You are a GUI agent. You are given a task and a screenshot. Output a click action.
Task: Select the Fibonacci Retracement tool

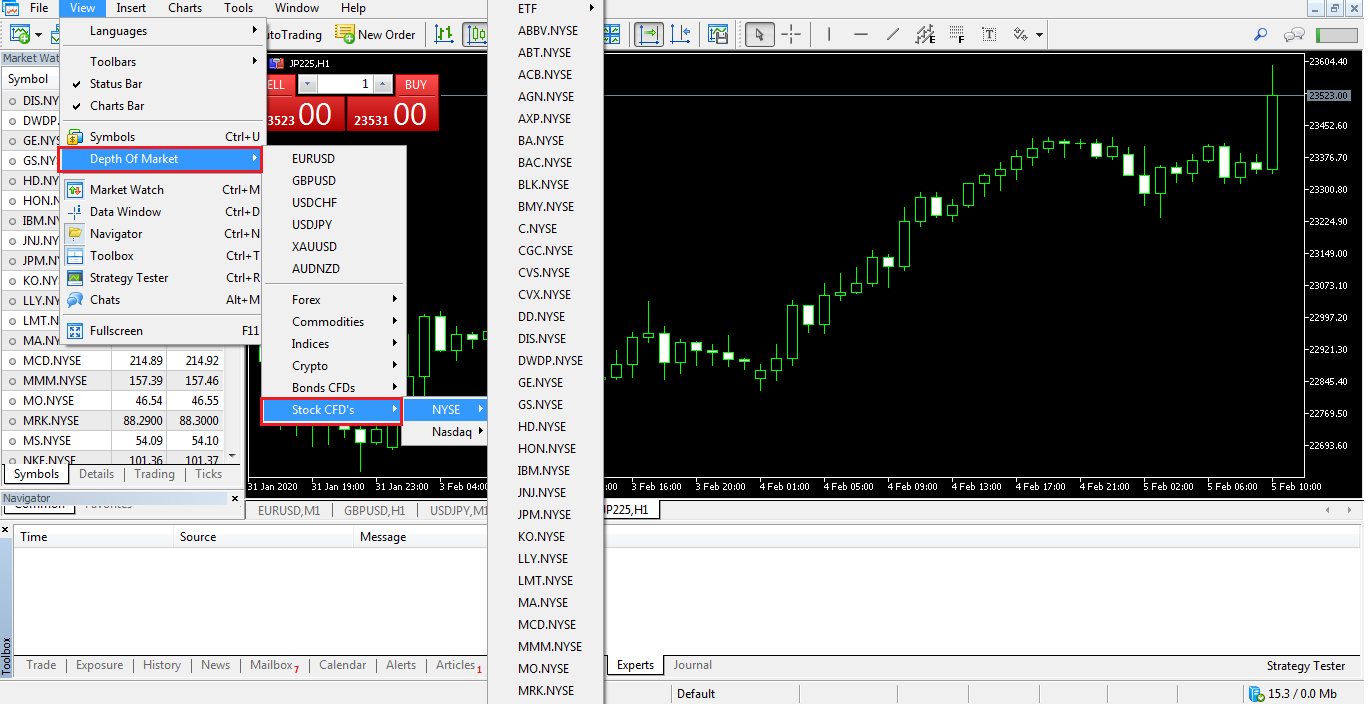(x=957, y=35)
